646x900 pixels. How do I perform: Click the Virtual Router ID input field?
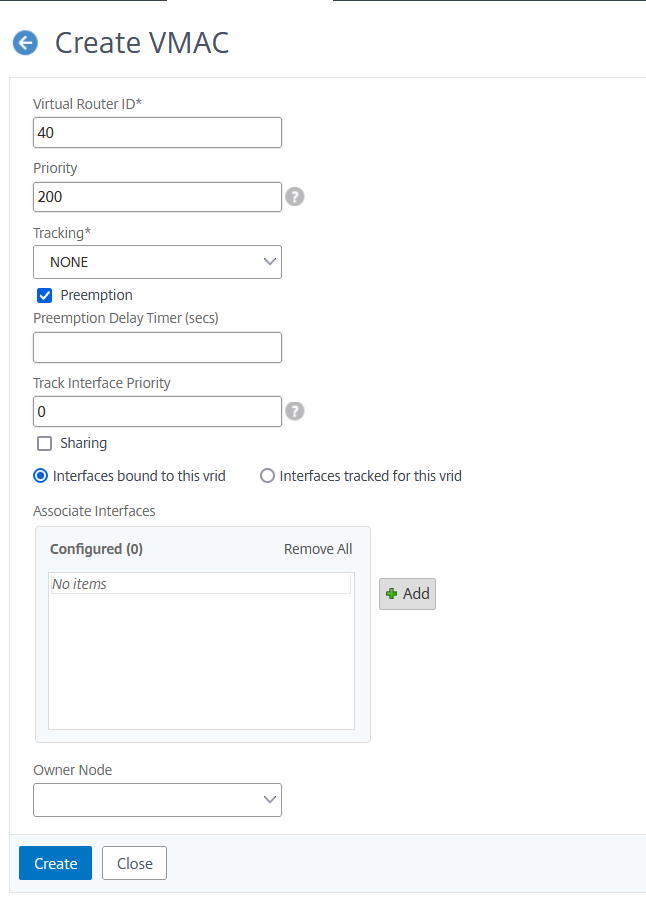click(157, 132)
